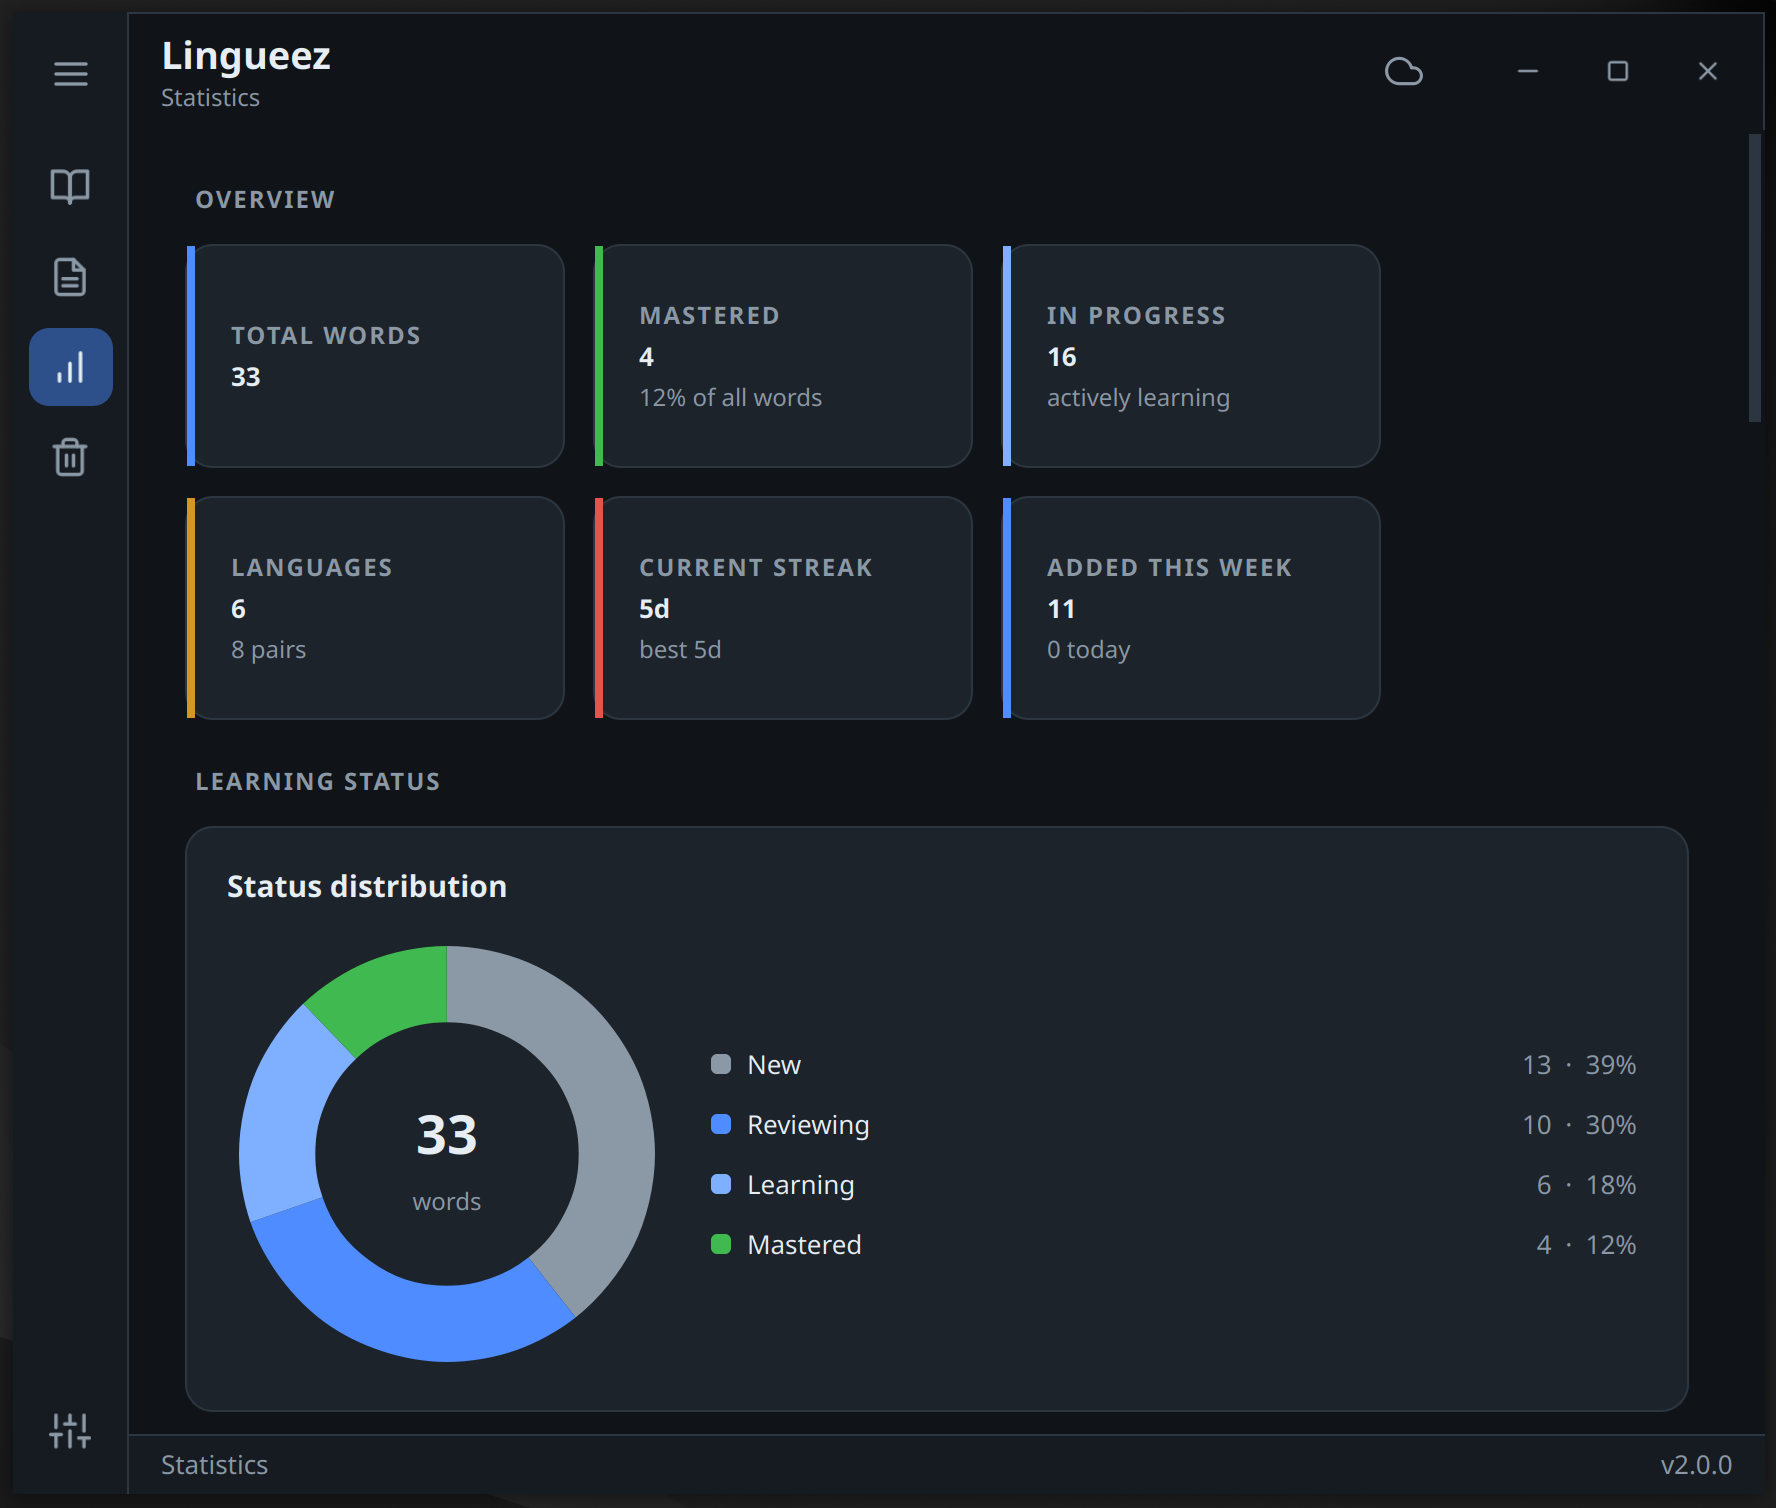Click the Mastered overview card

click(784, 356)
